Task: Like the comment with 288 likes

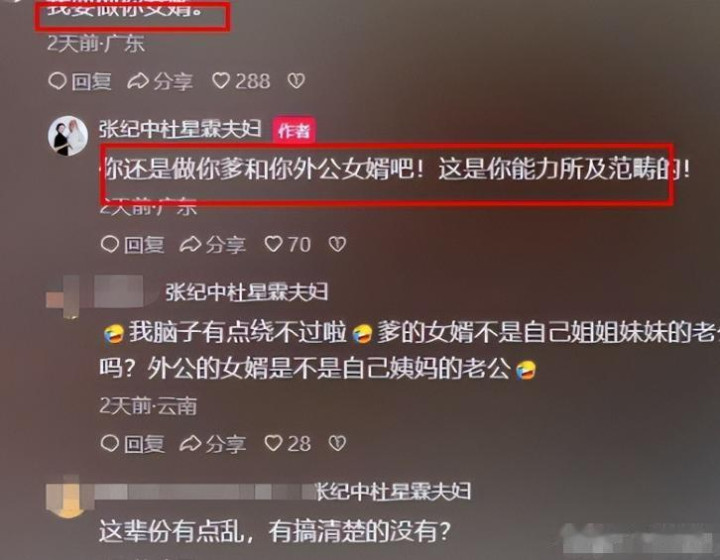Action: pos(241,81)
